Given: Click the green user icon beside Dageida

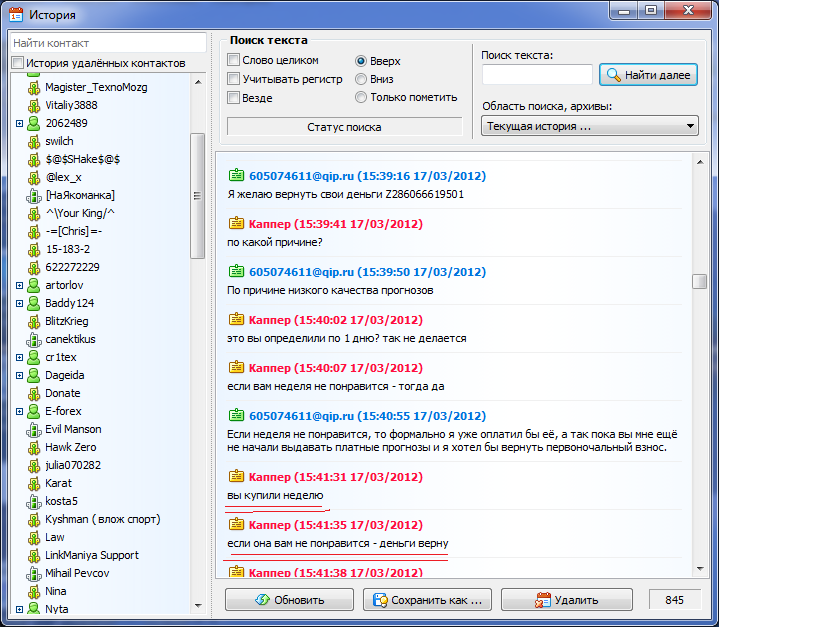Looking at the screenshot, I should (x=34, y=375).
